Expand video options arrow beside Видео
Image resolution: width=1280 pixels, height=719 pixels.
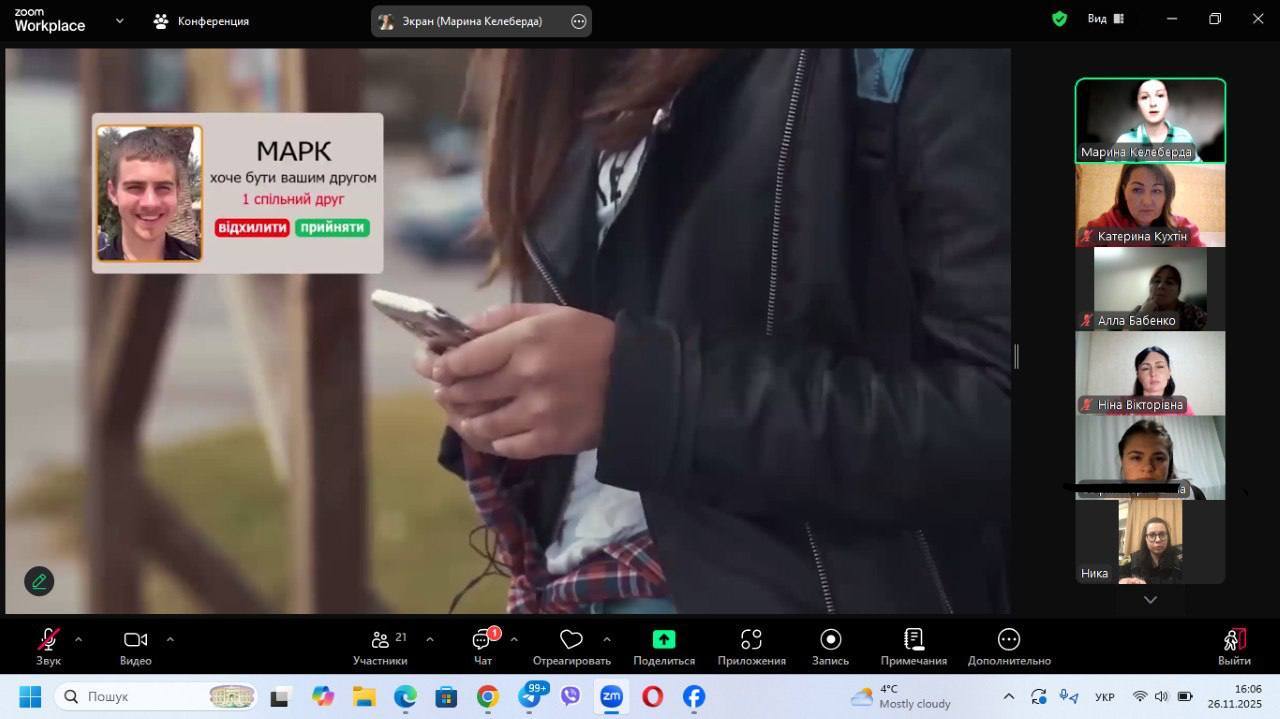coord(170,639)
